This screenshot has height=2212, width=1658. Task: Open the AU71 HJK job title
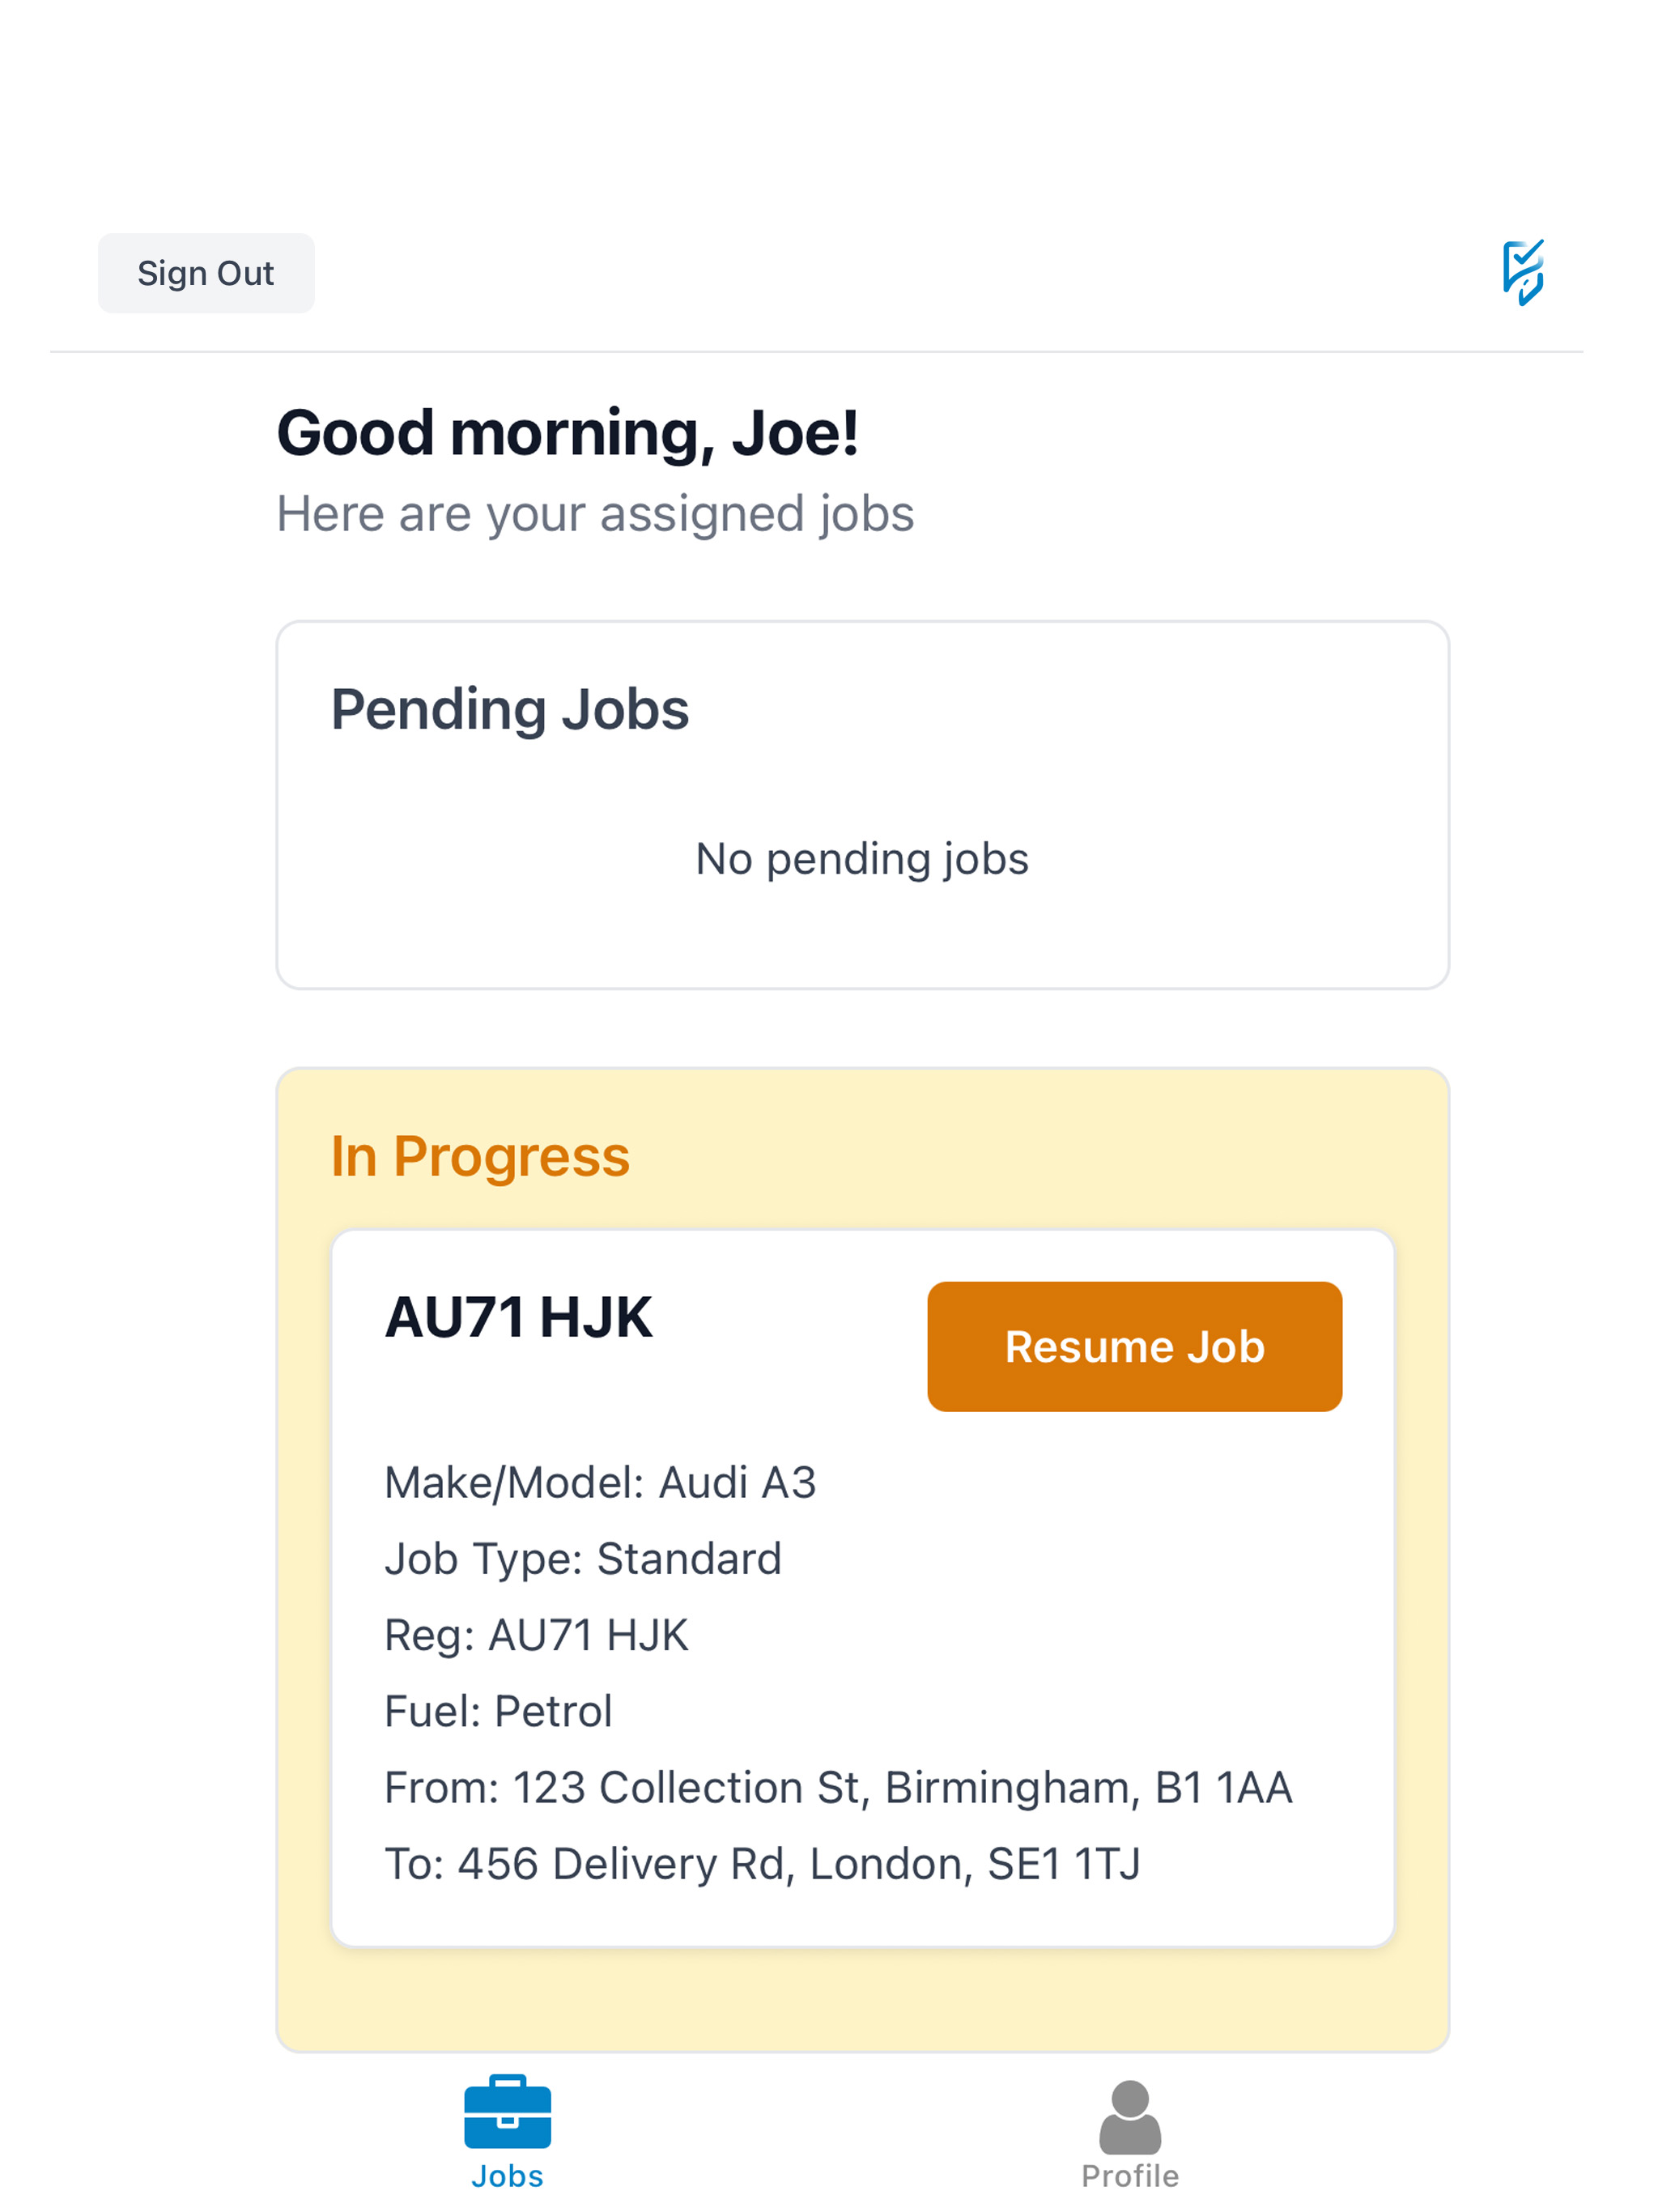[x=519, y=1317]
